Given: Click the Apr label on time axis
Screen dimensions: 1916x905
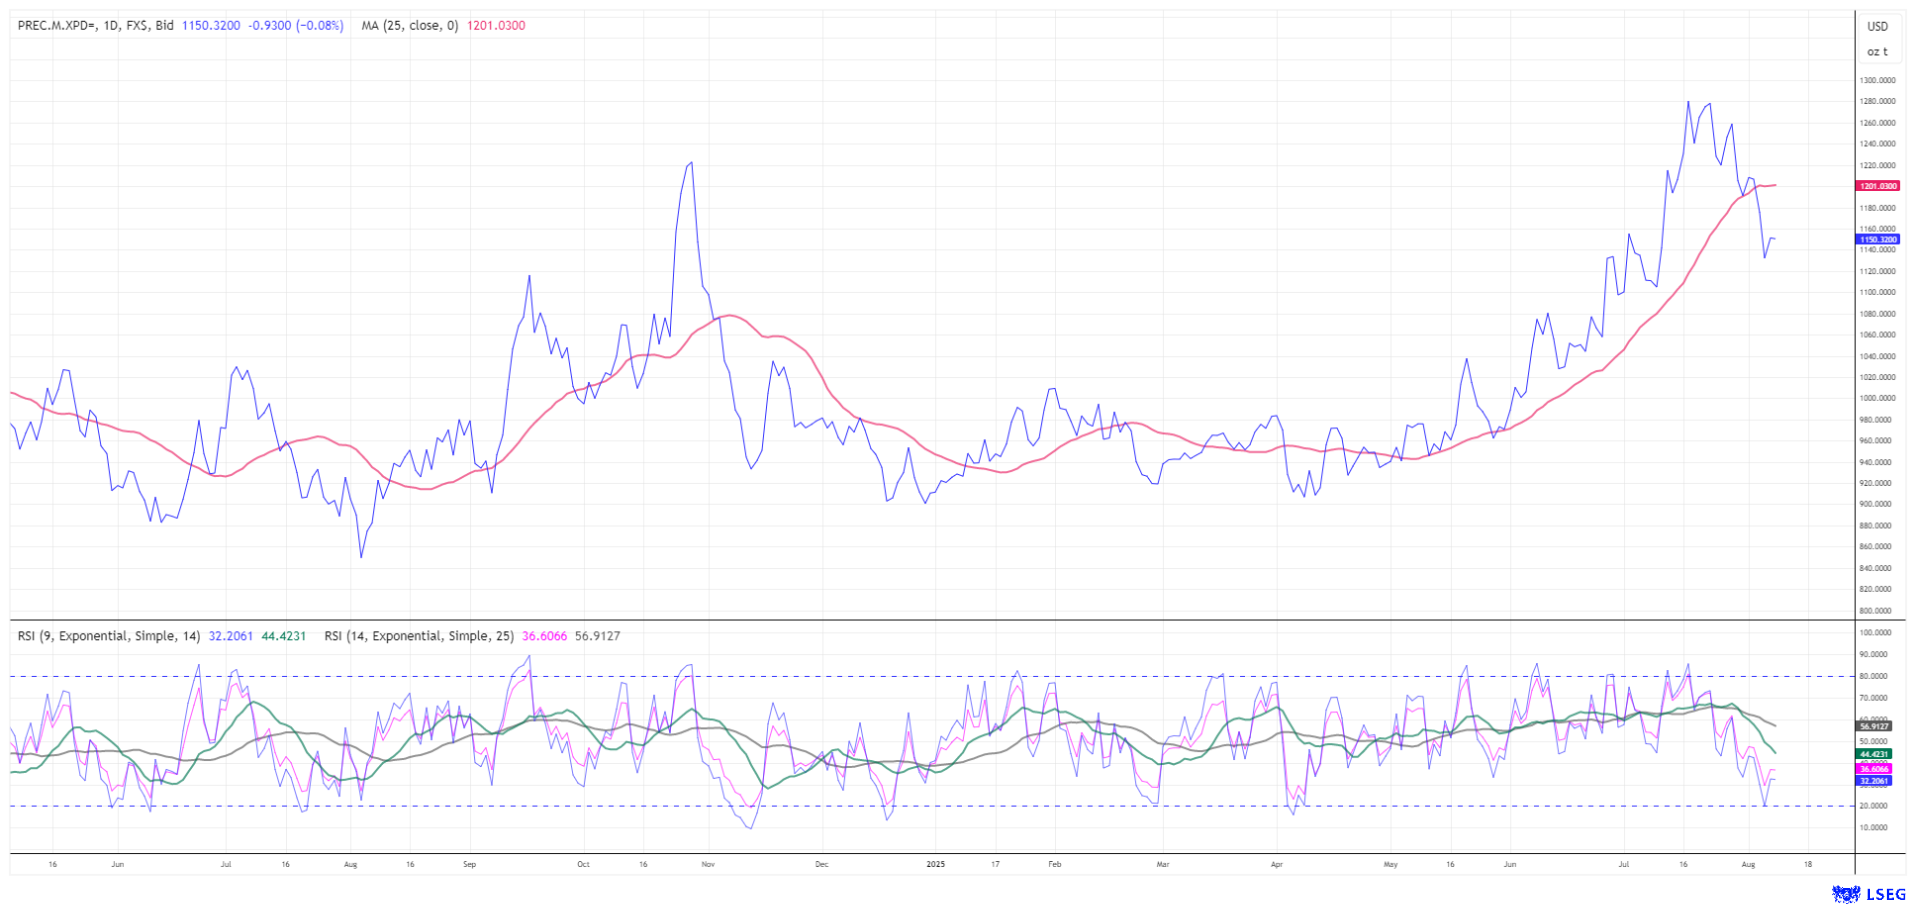Looking at the screenshot, I should tap(1276, 864).
